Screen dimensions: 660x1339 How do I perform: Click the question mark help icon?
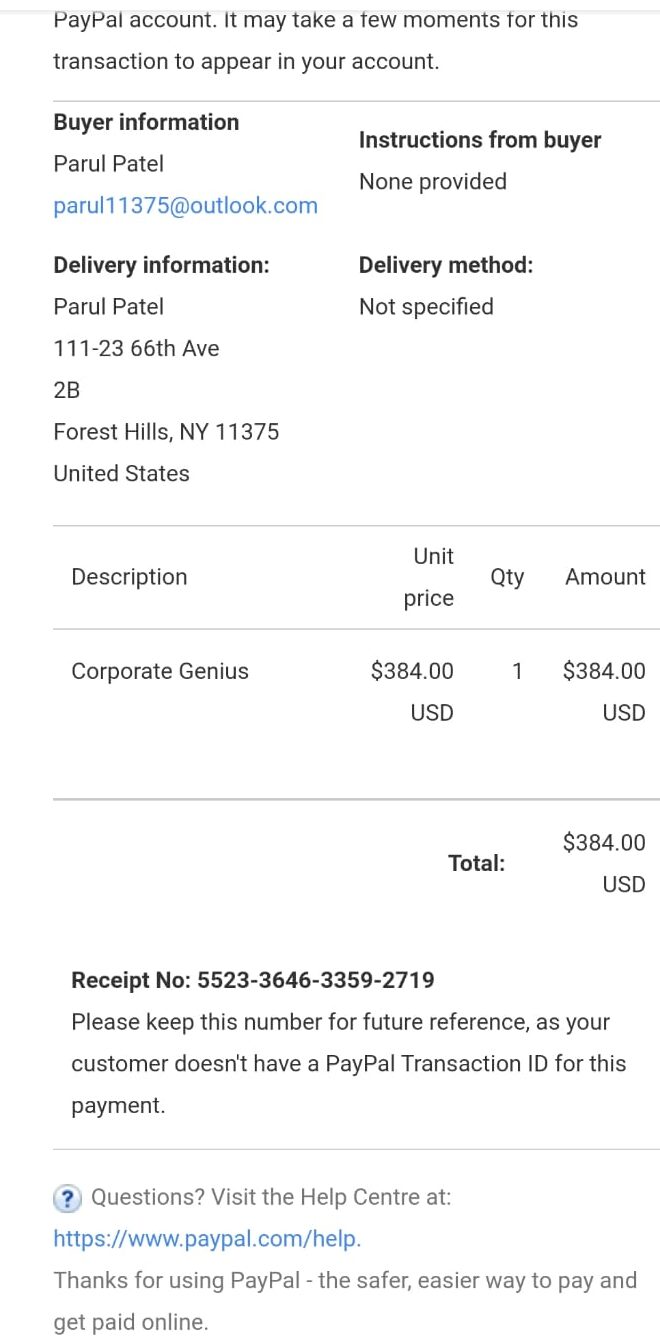coord(67,1197)
